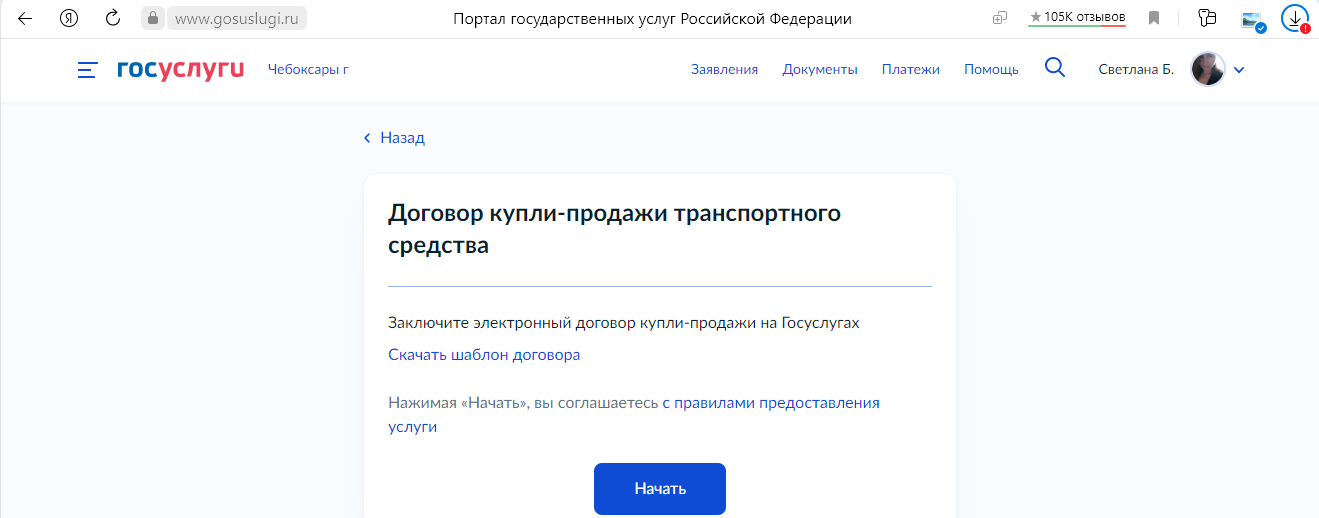Click the image extension icon with checkmark

(x=1252, y=19)
